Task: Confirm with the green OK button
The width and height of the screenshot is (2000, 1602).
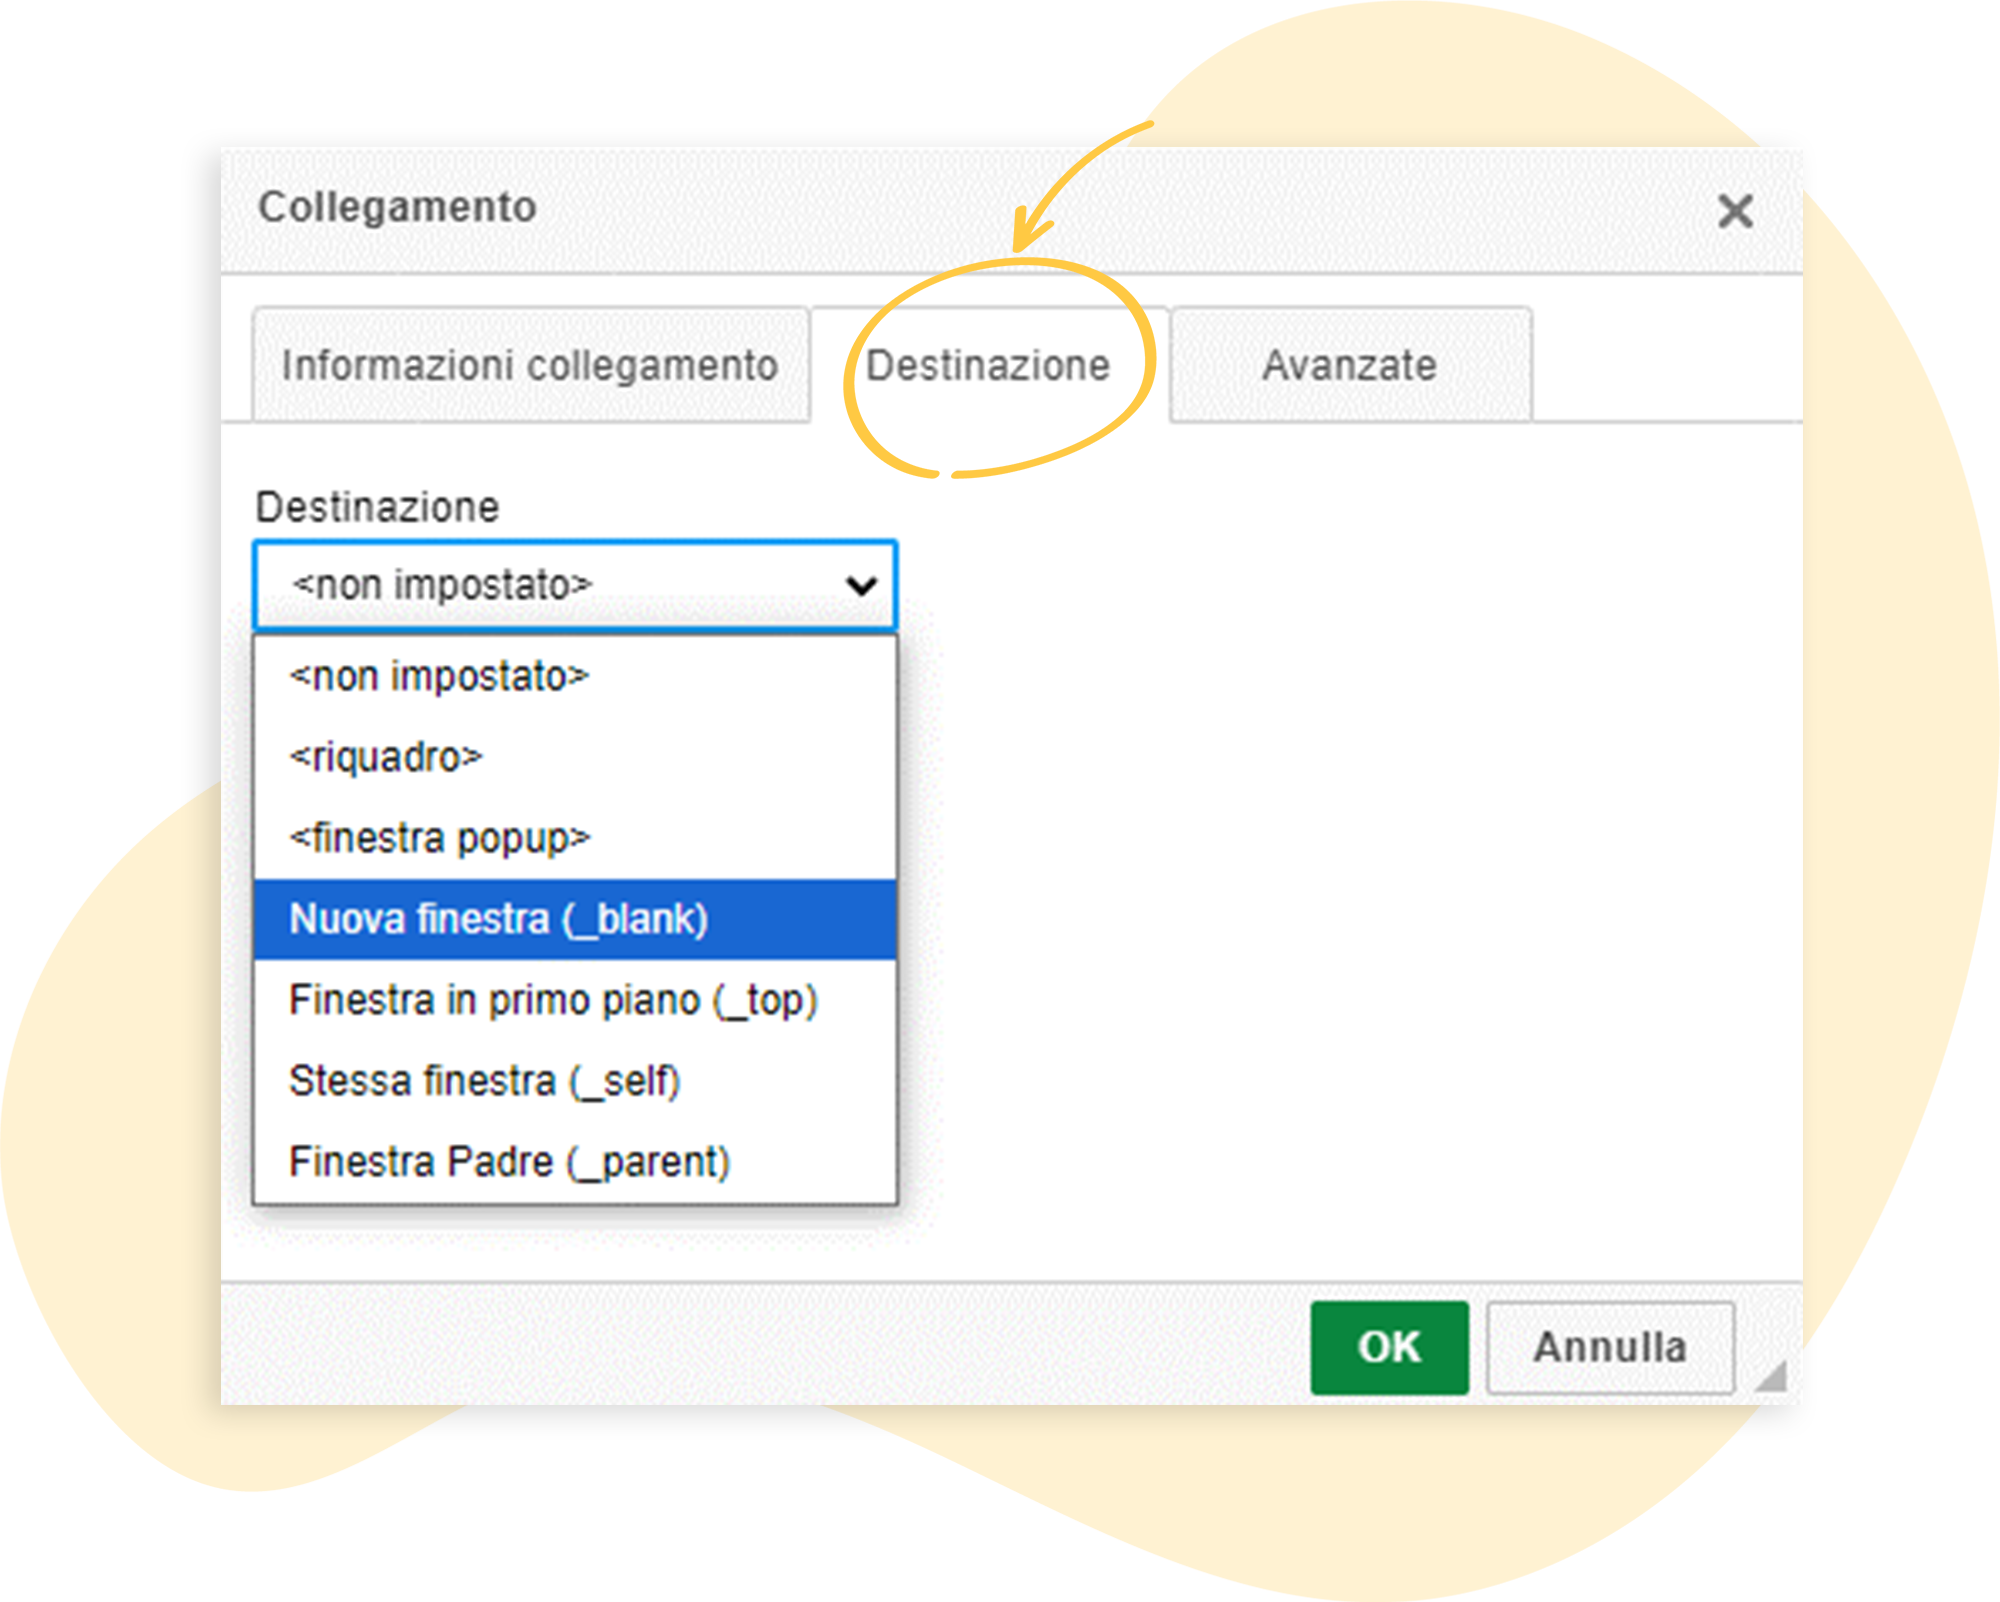Action: pyautogui.click(x=1389, y=1347)
